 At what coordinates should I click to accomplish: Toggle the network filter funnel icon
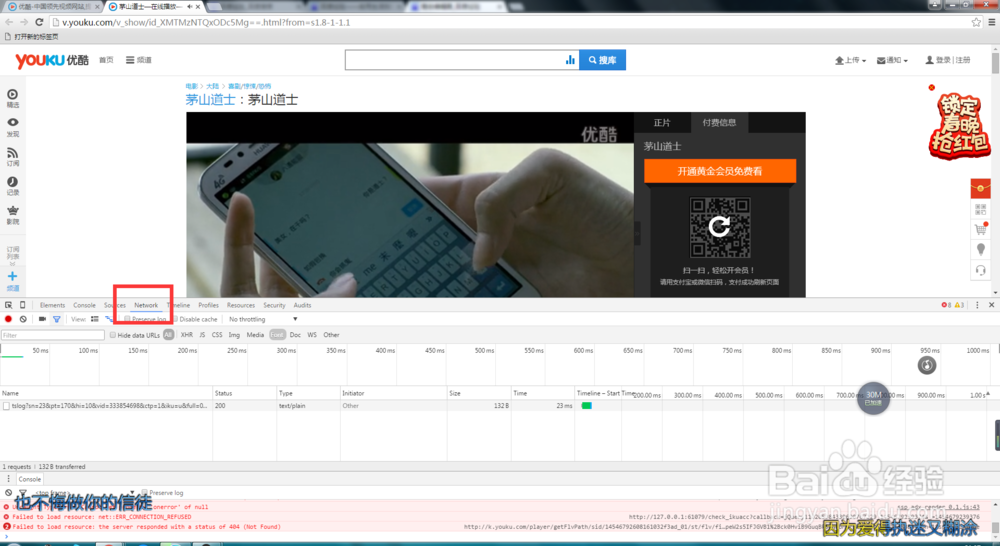tap(57, 319)
